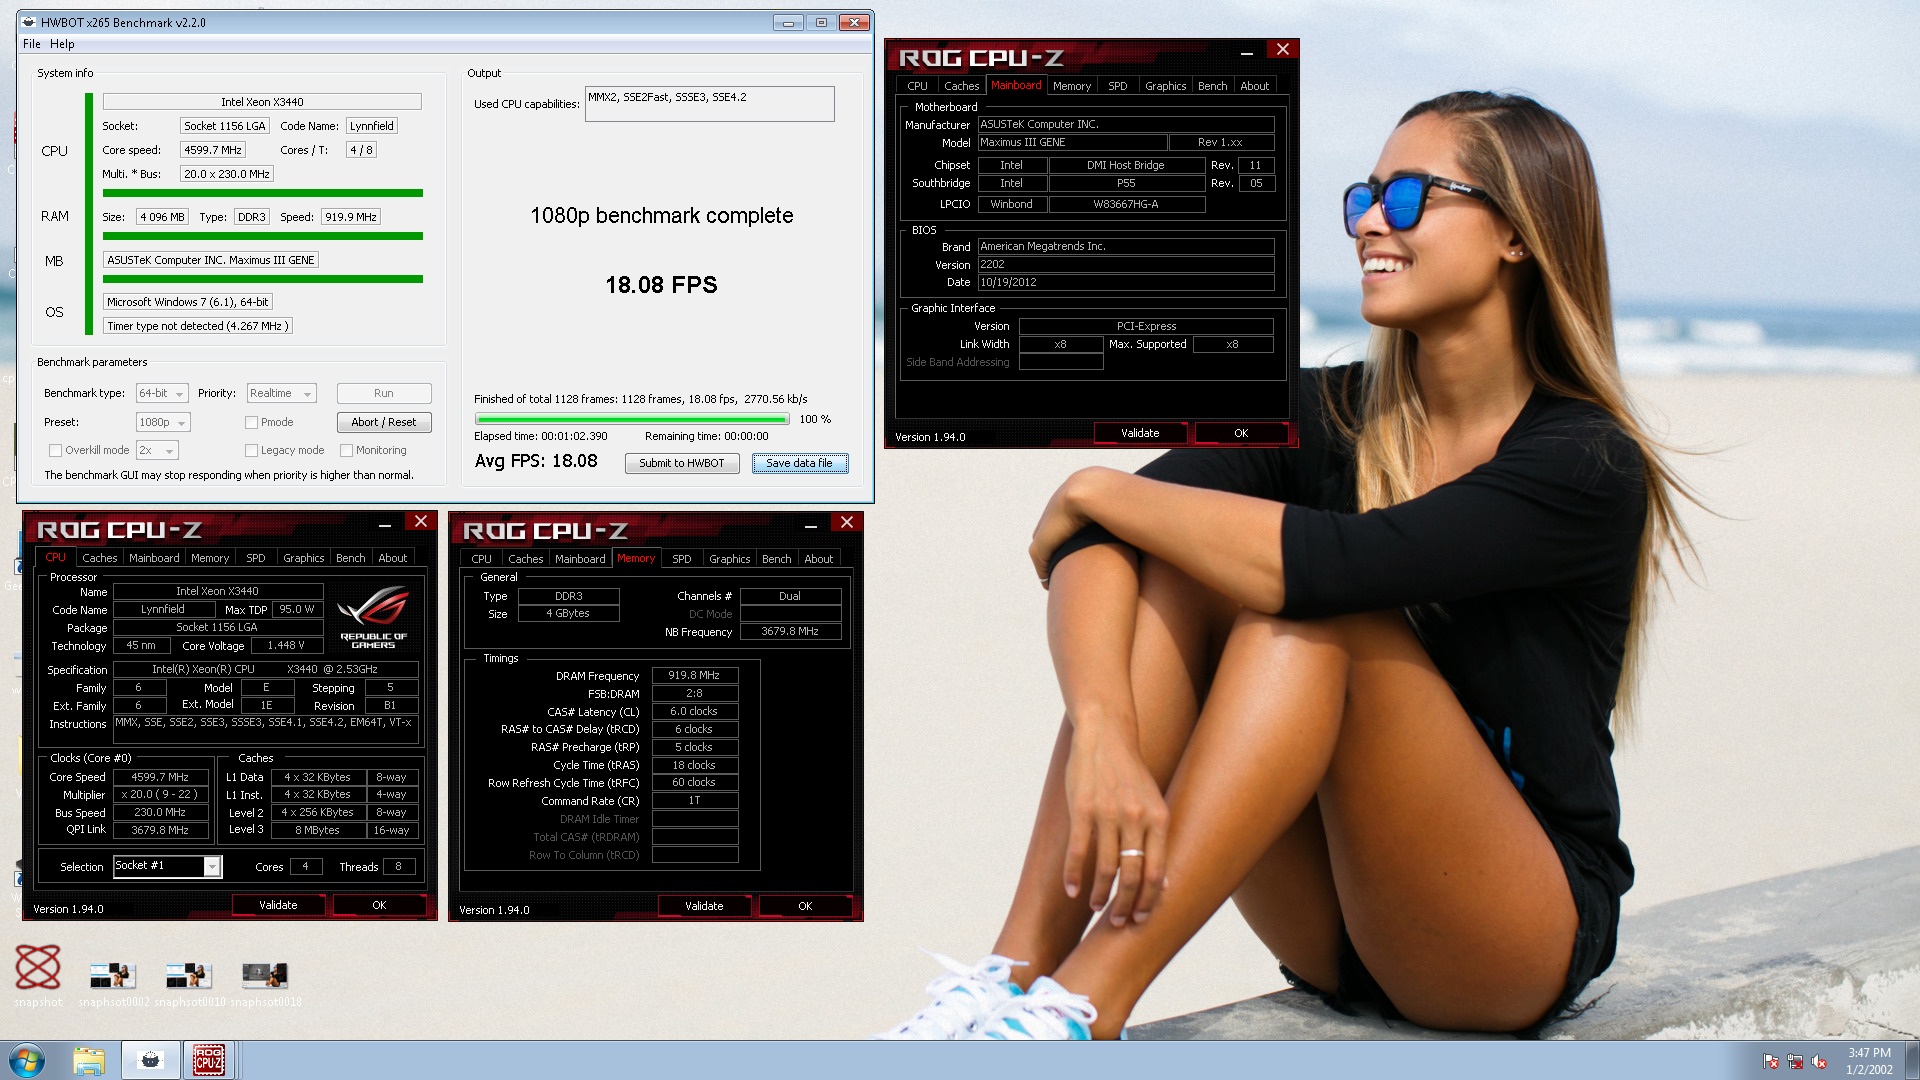Click the BIOS version 2202 field
The width and height of the screenshot is (1920, 1080).
1126,264
